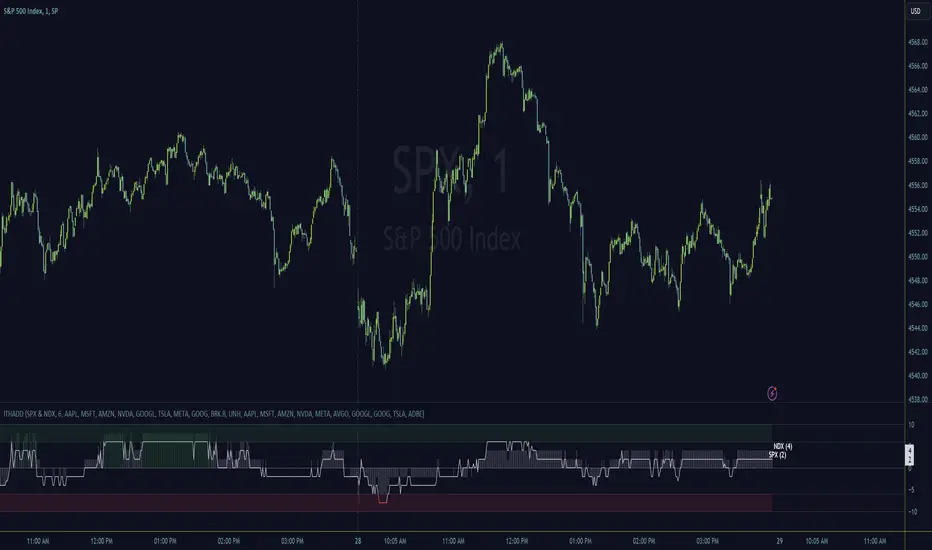
Task: Click the 4550.00 price axis label
Action: click(x=918, y=257)
